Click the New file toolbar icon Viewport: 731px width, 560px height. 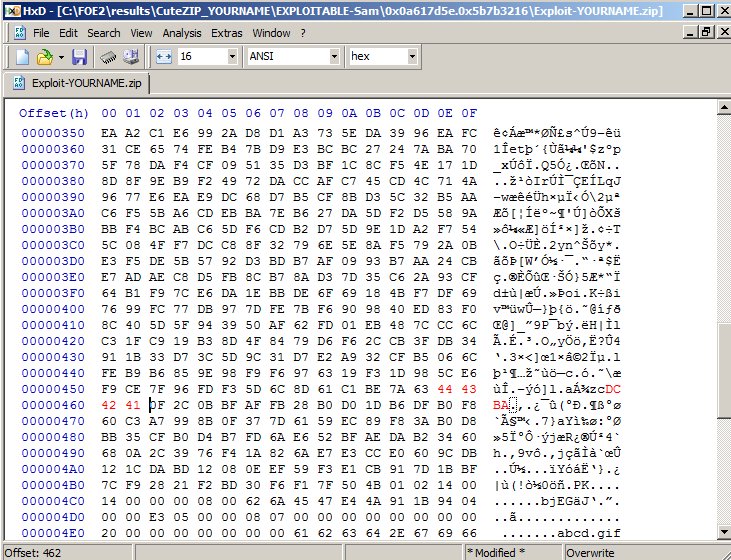pyautogui.click(x=22, y=57)
